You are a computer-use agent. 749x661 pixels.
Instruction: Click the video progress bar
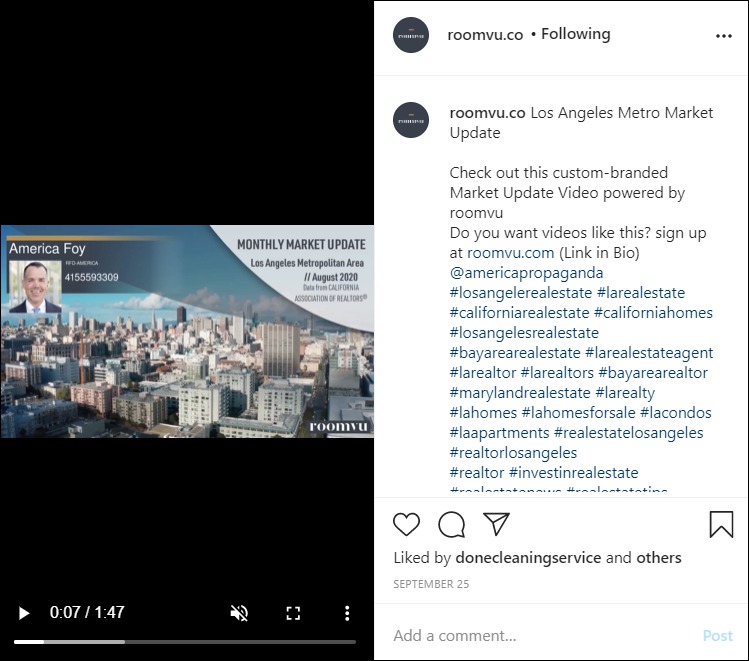point(185,641)
